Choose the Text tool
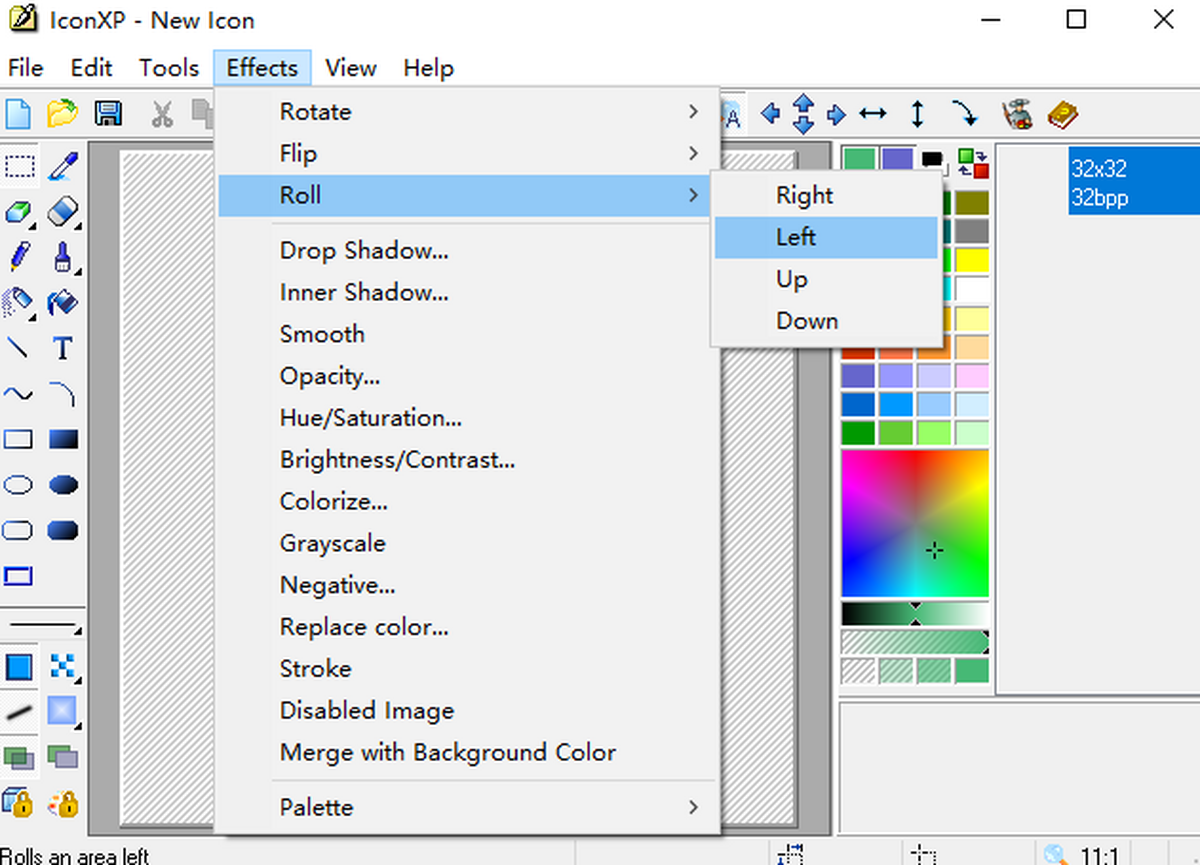The height and width of the screenshot is (865, 1200). coord(63,349)
